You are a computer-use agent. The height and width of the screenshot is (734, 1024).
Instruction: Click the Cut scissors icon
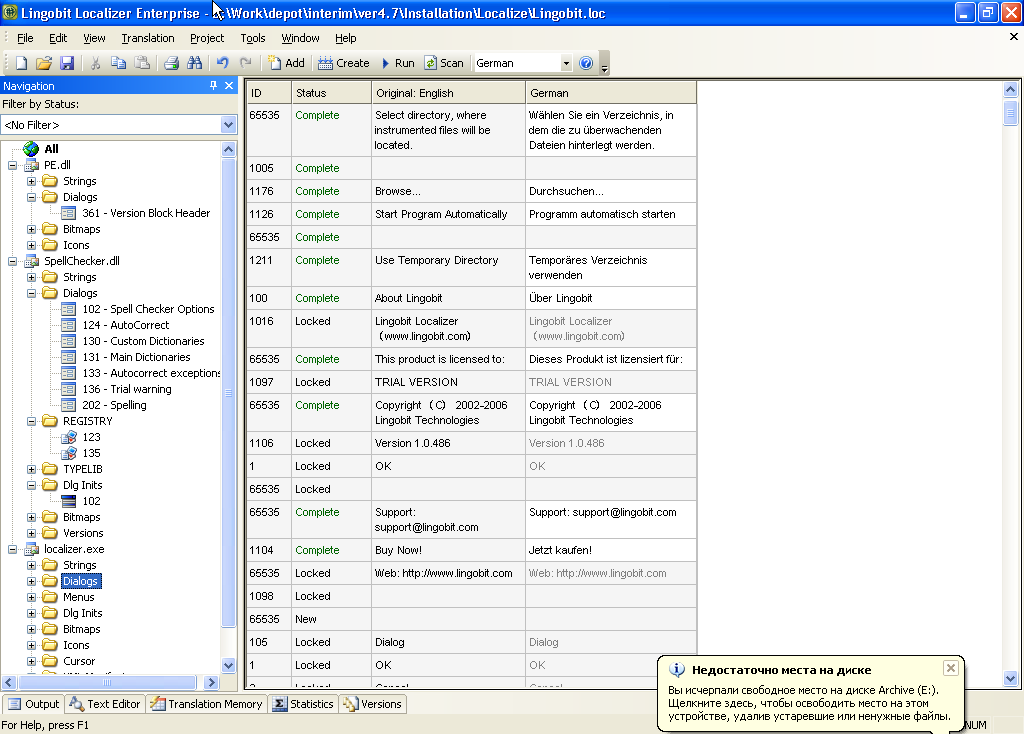tap(95, 63)
